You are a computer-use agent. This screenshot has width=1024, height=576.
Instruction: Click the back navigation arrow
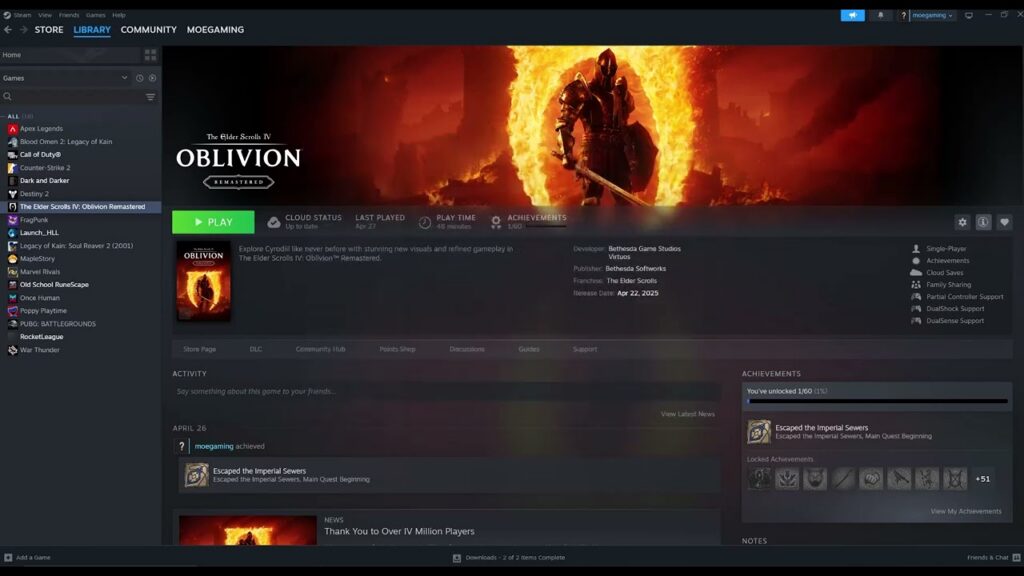tap(8, 29)
